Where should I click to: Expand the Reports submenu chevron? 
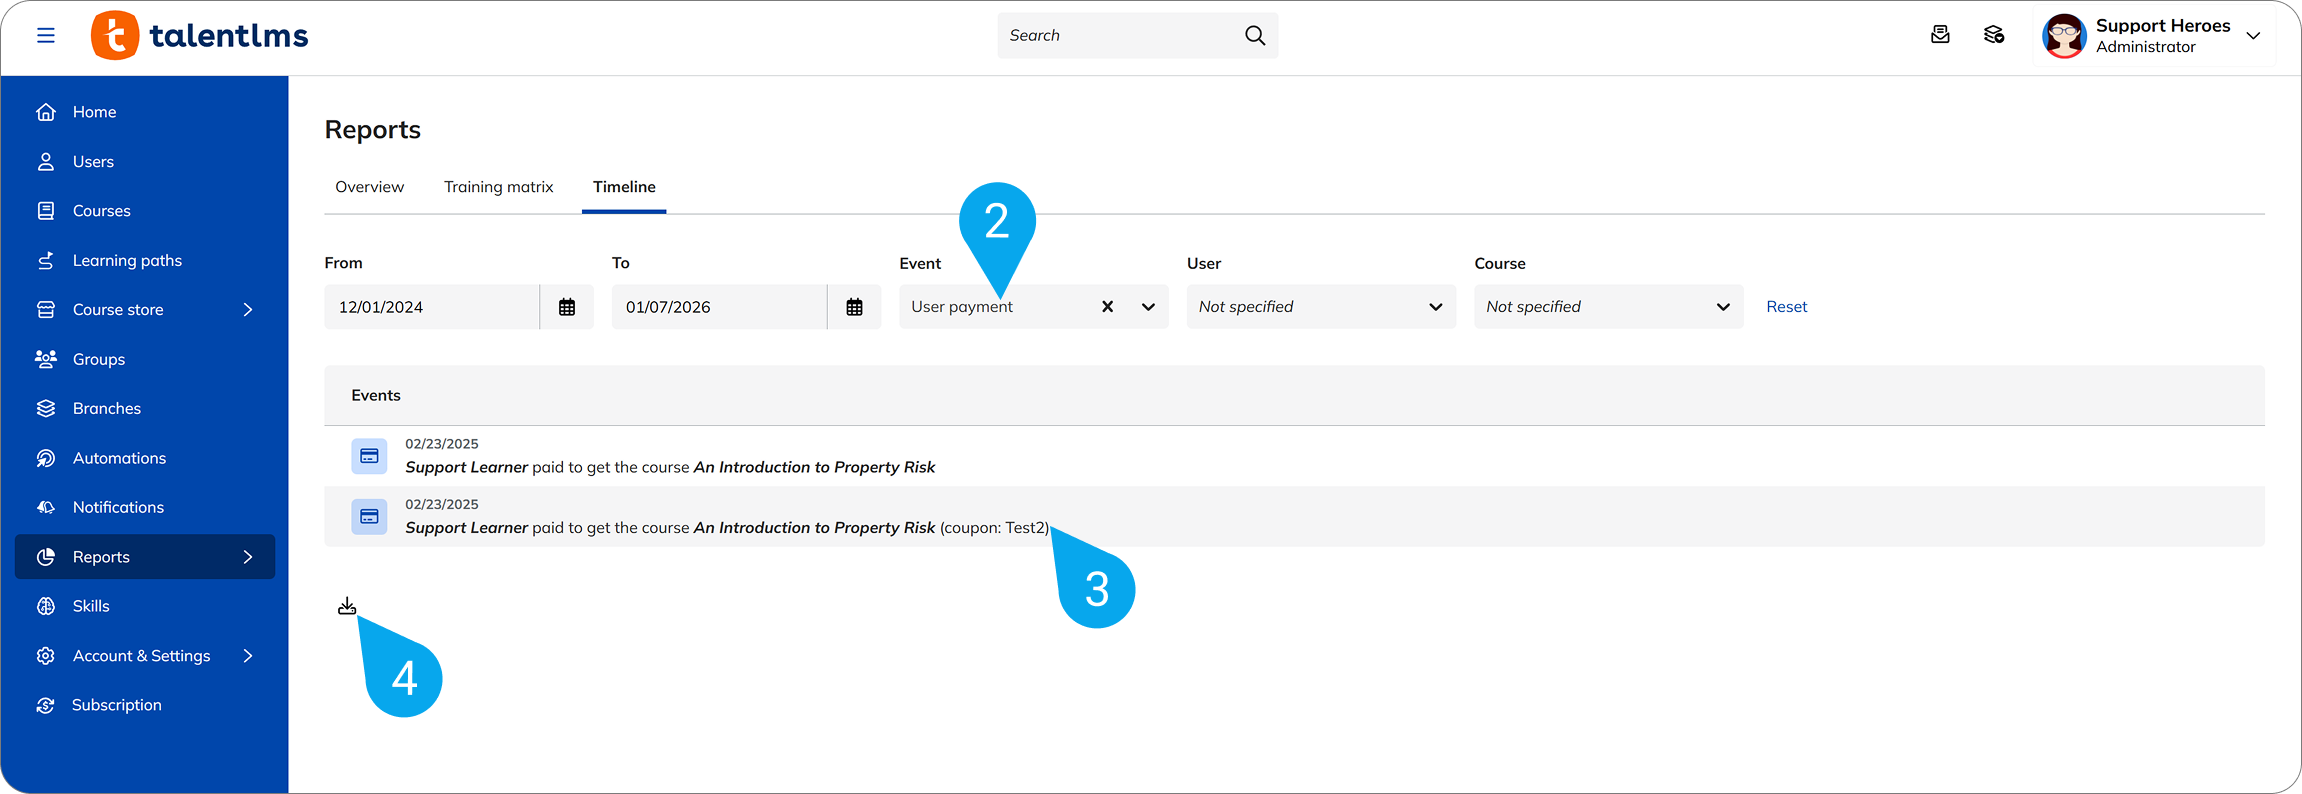click(248, 557)
